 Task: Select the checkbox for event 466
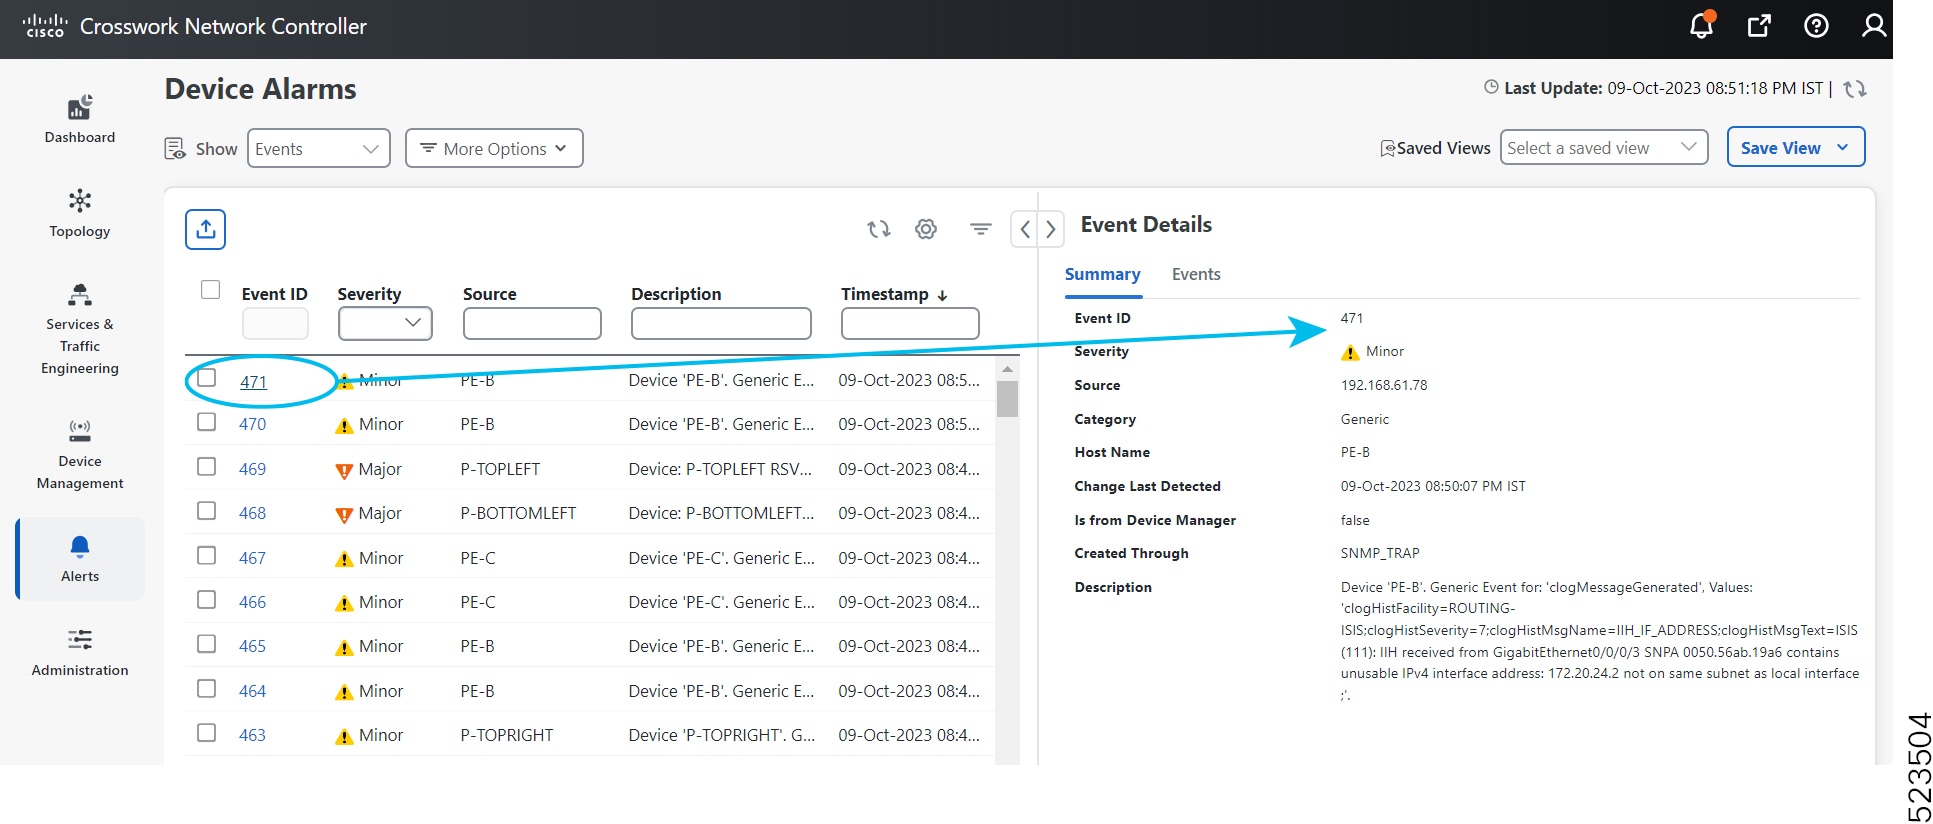[207, 600]
